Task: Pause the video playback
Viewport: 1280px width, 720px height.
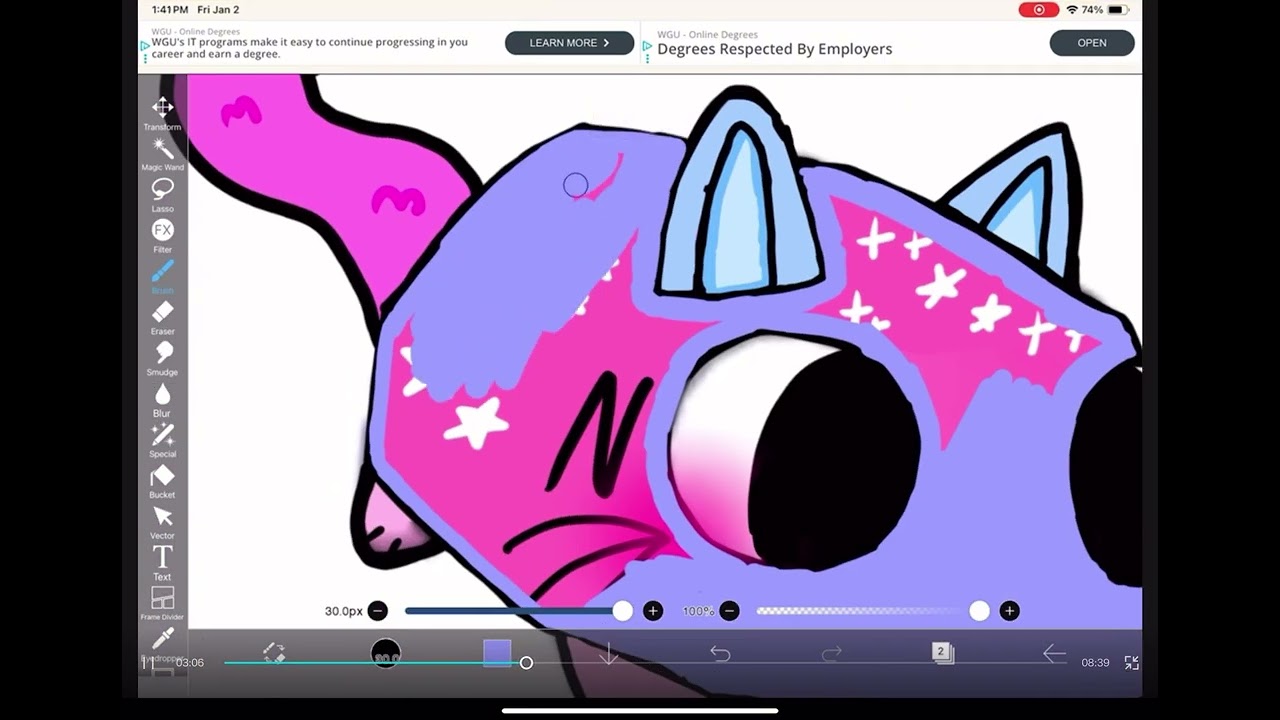Action: (x=148, y=662)
